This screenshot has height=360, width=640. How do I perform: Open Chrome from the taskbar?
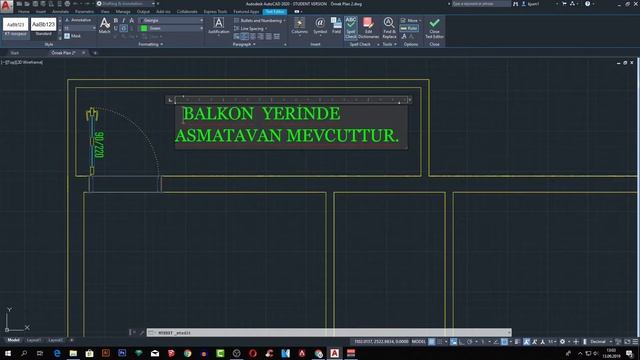coord(187,353)
